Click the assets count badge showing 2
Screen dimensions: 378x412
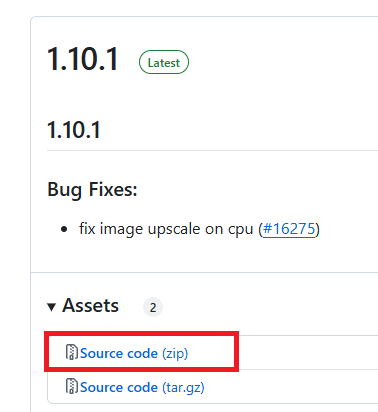tap(153, 307)
